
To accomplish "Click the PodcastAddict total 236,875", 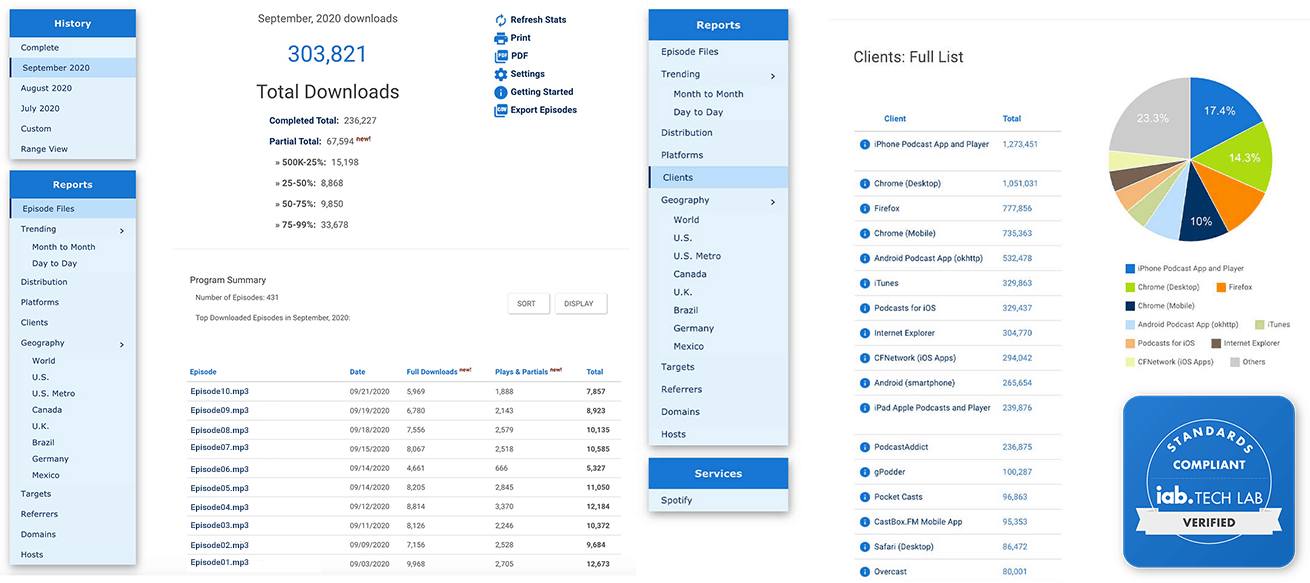I will (x=1017, y=447).
